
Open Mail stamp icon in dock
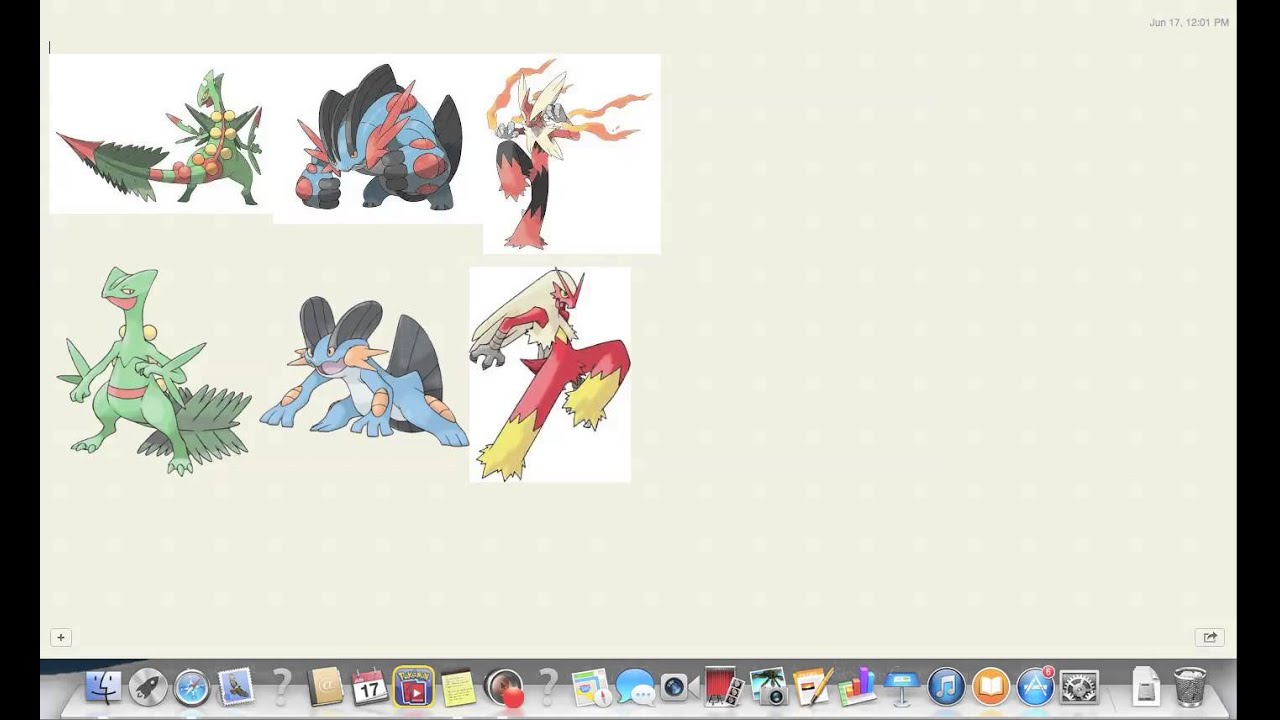click(x=236, y=687)
